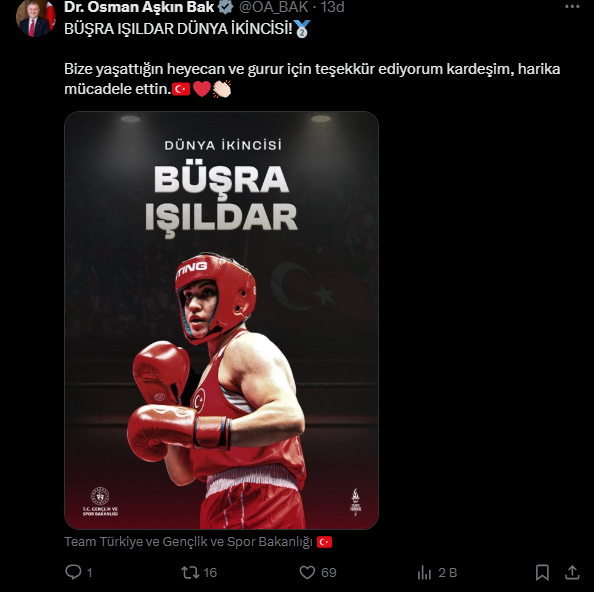Click the like count 69
The width and height of the screenshot is (594, 592).
[x=328, y=572]
